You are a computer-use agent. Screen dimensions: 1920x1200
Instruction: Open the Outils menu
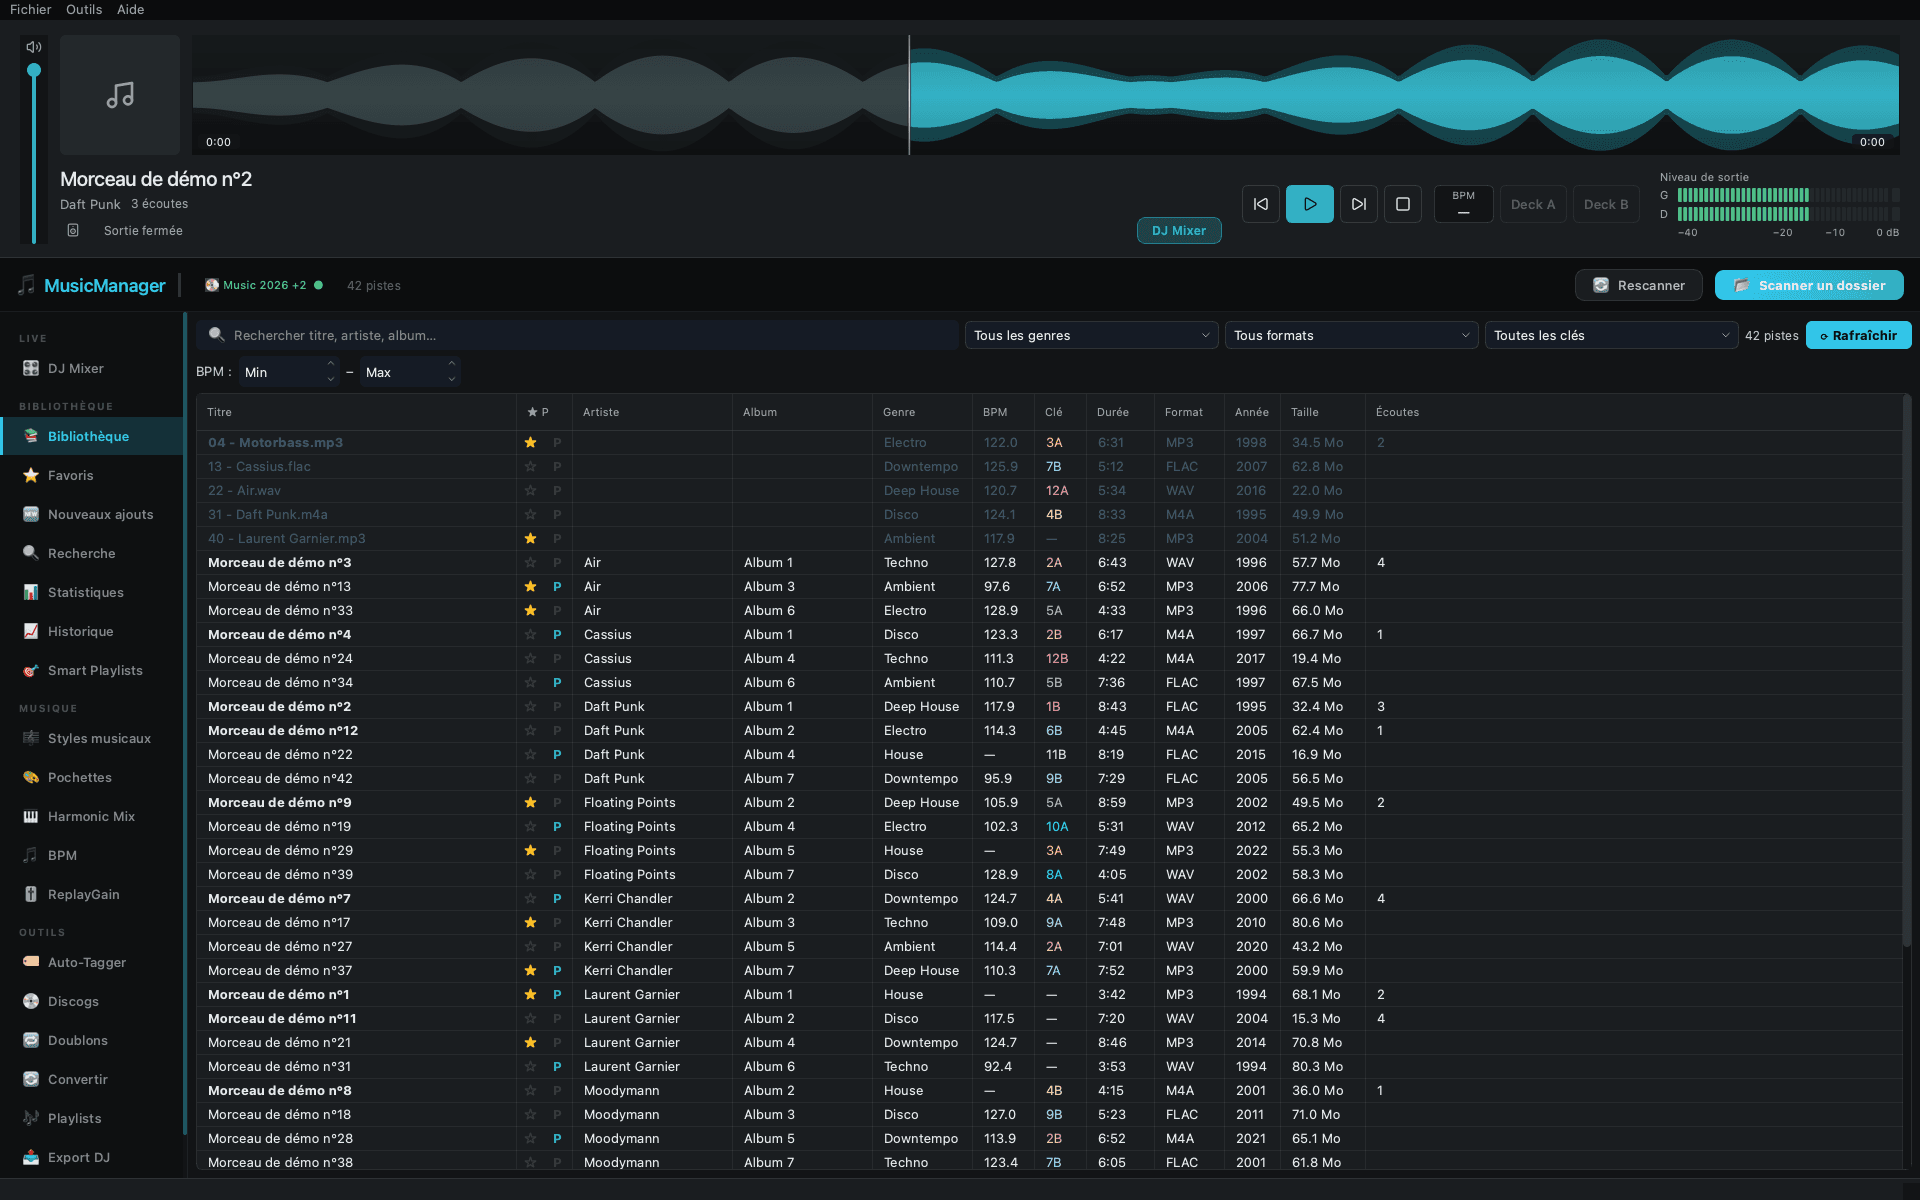coord(84,9)
